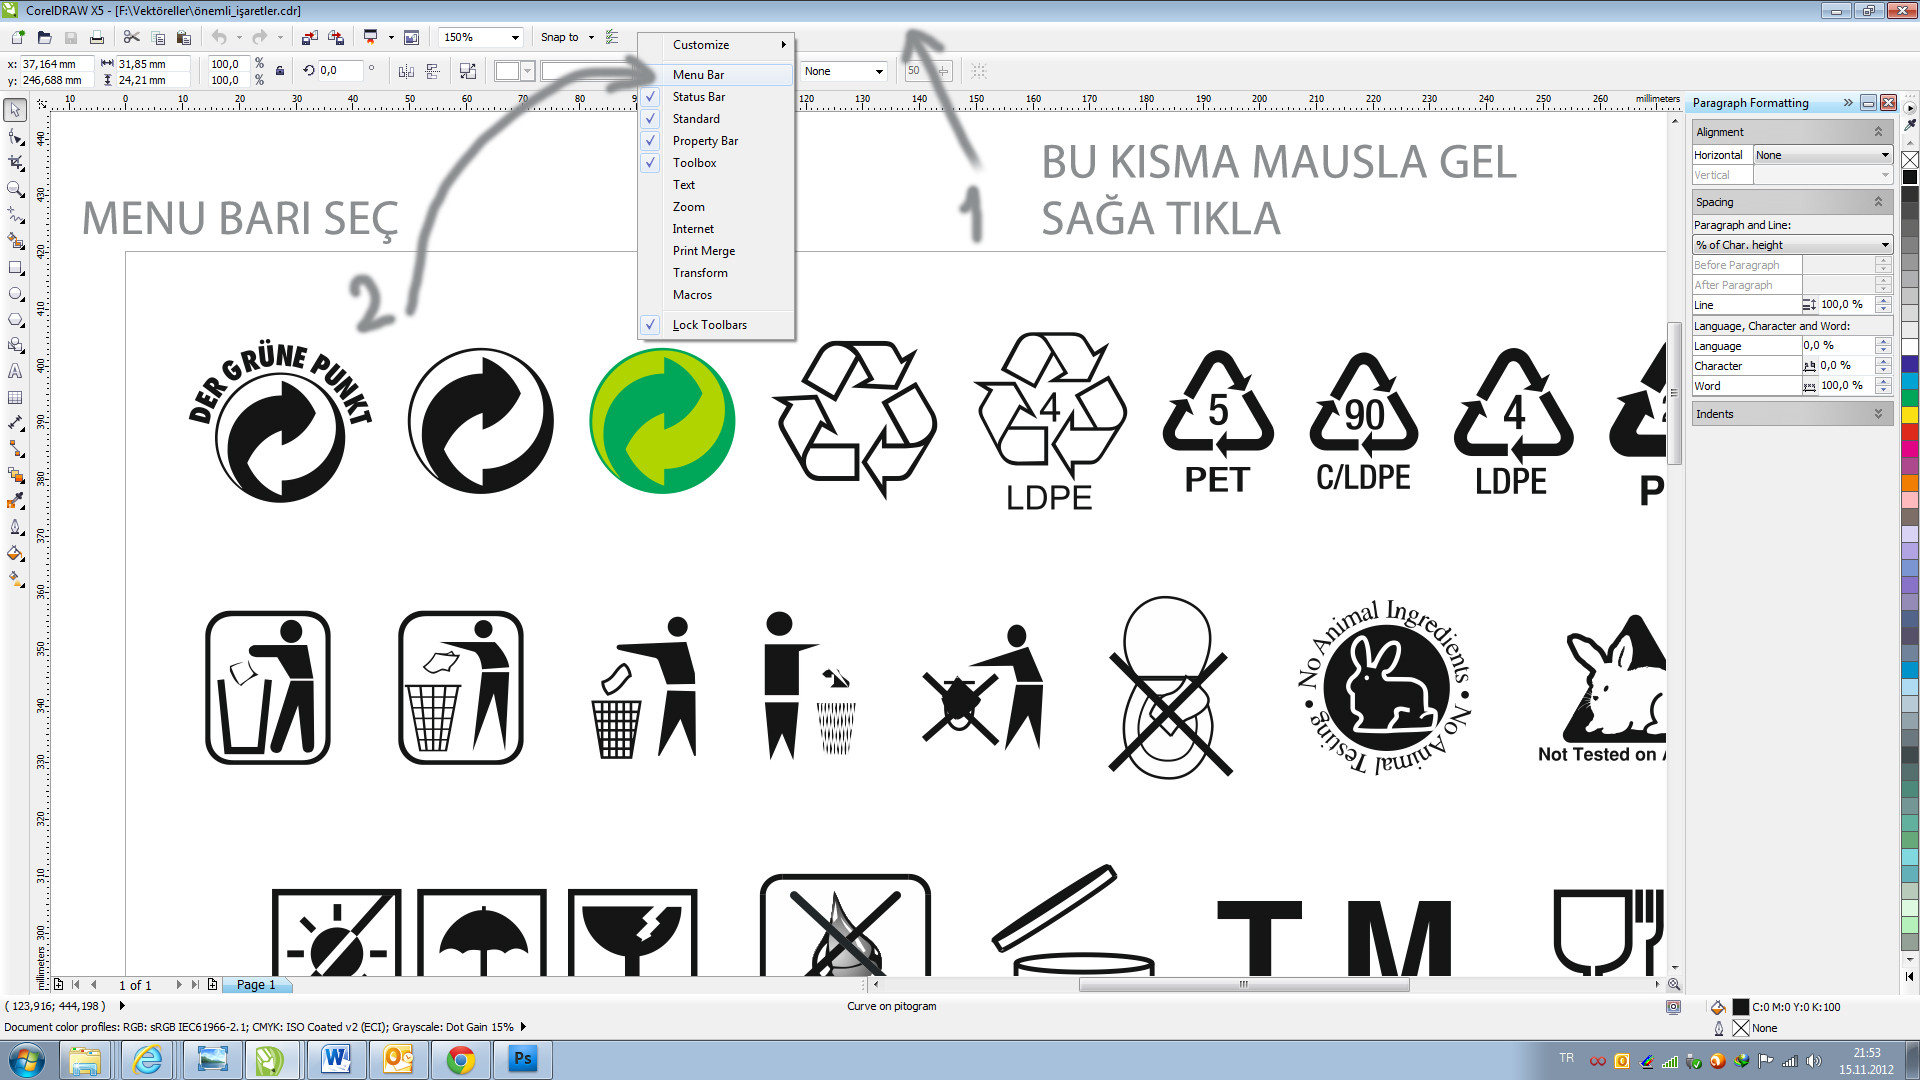Select the Connector tool
The height and width of the screenshot is (1080, 1920).
point(16,449)
